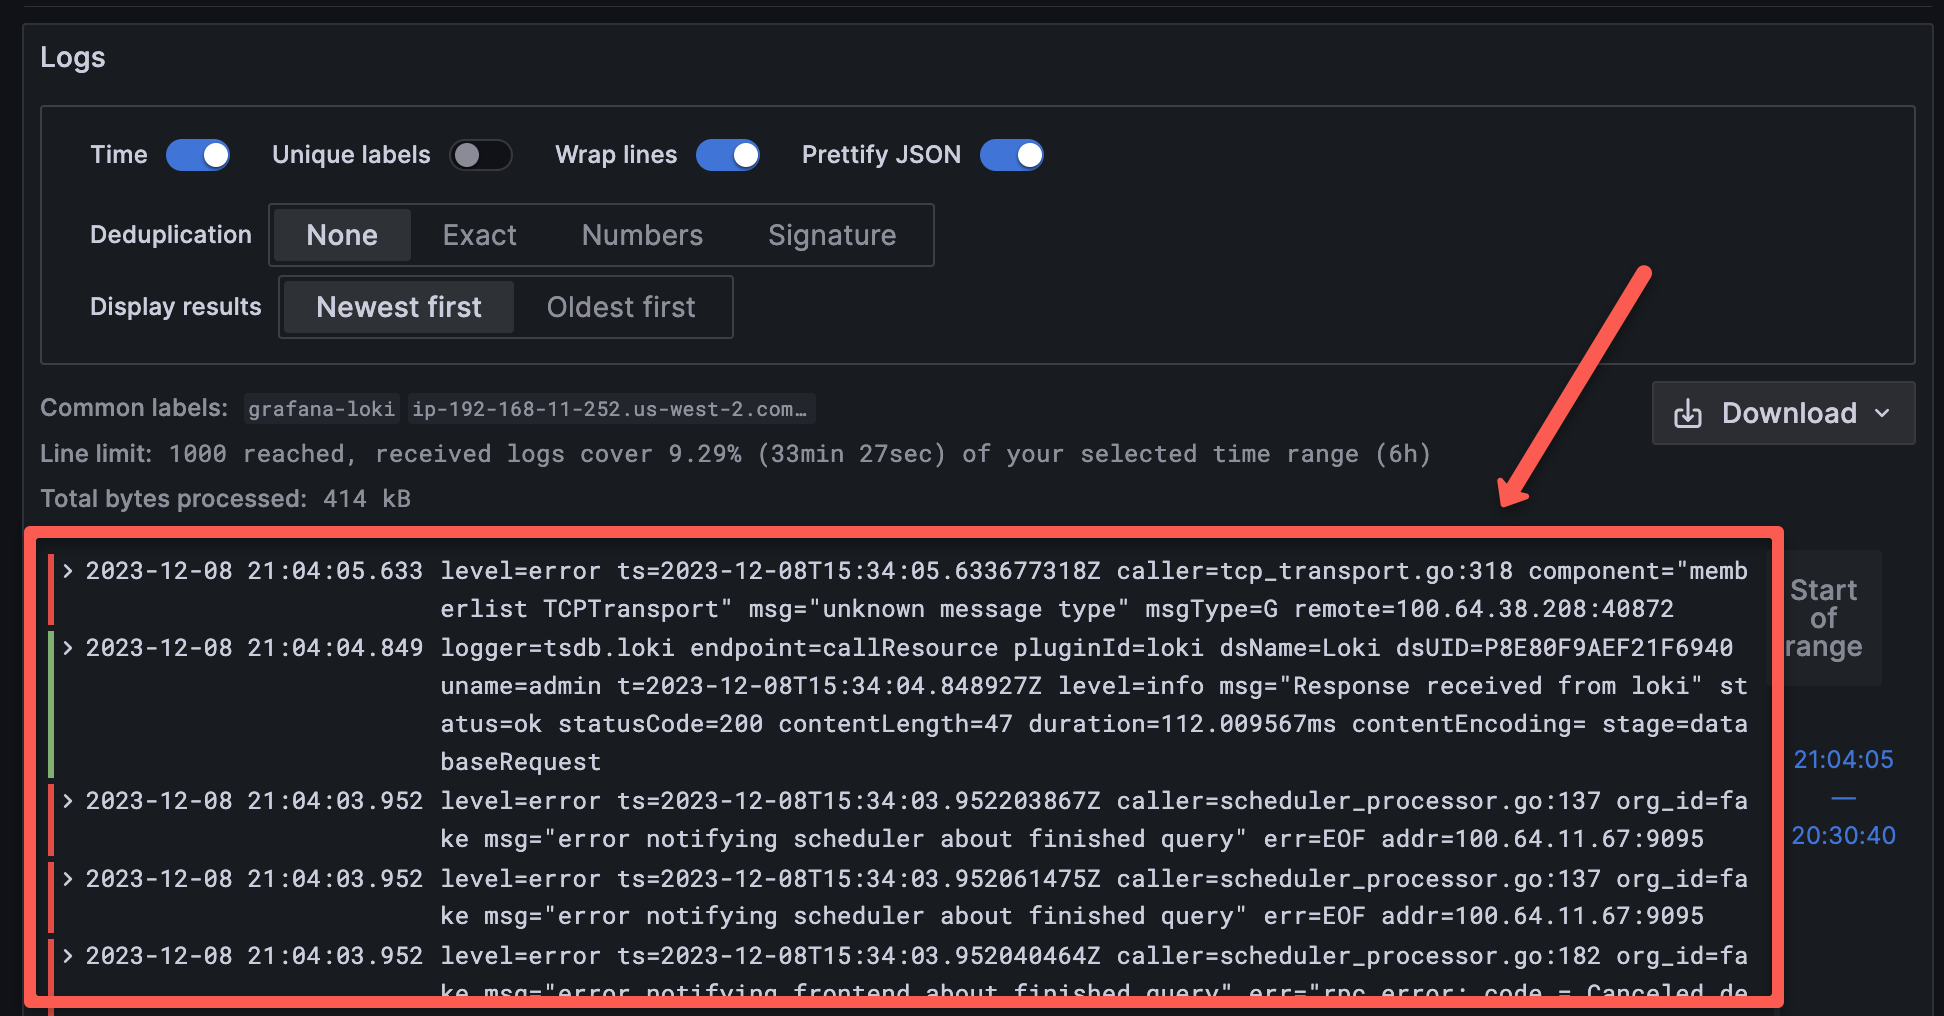Click the 20:30:40 timestamp link
Screen dimensions: 1944x1016
tap(1845, 836)
